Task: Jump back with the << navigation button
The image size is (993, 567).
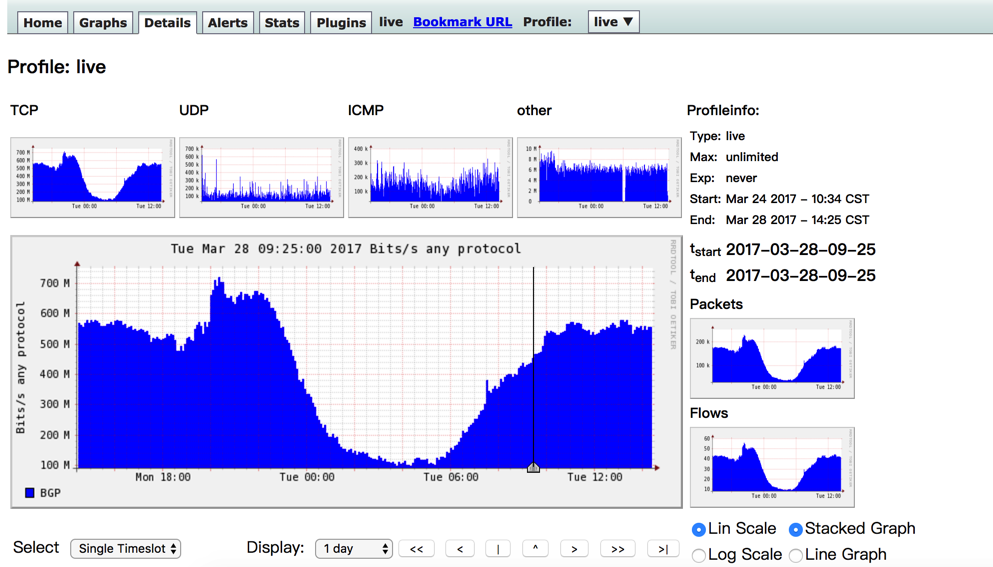Action: point(416,549)
